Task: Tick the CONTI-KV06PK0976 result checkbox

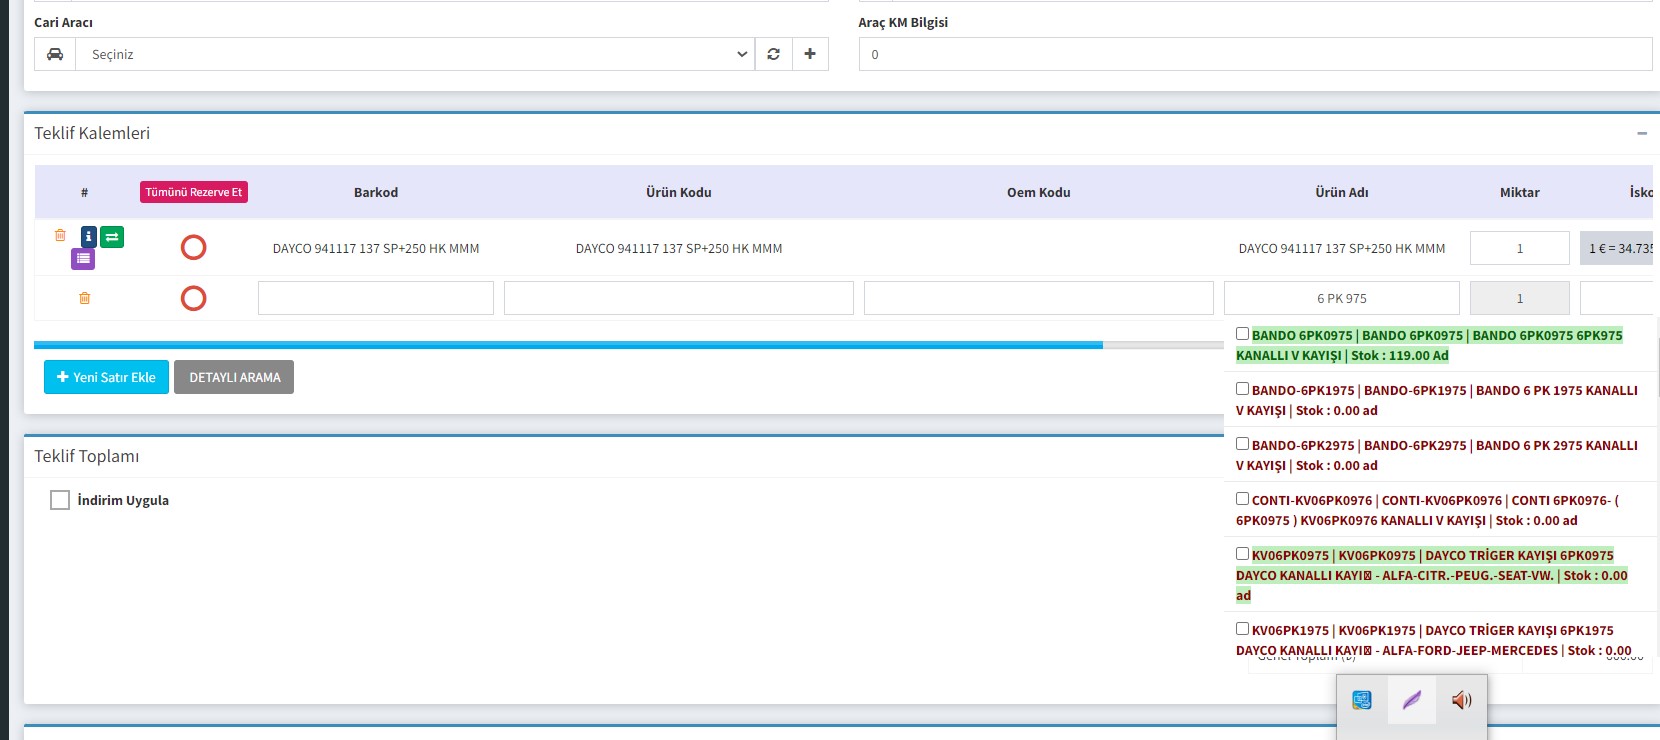Action: [x=1242, y=499]
